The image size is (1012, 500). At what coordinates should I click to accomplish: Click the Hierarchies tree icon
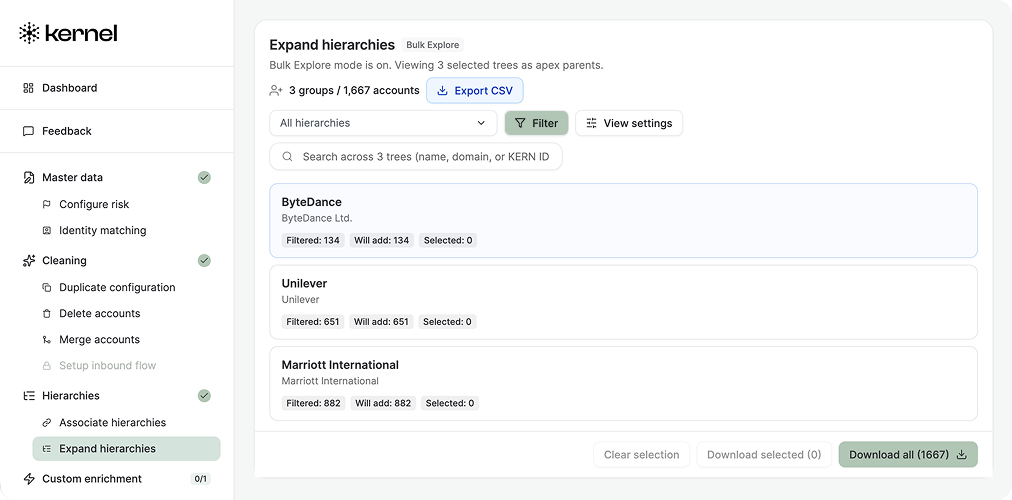coord(28,395)
